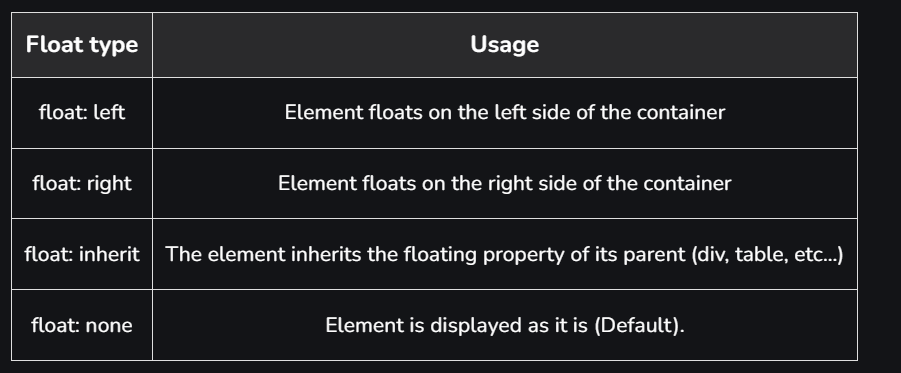Click the 'Float type' column header
The width and height of the screenshot is (901, 373).
click(x=82, y=45)
